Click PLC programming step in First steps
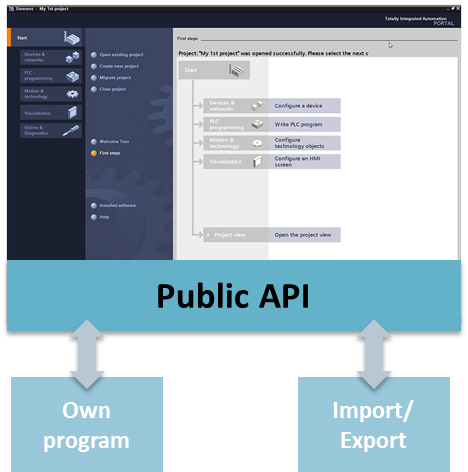 tap(236, 124)
